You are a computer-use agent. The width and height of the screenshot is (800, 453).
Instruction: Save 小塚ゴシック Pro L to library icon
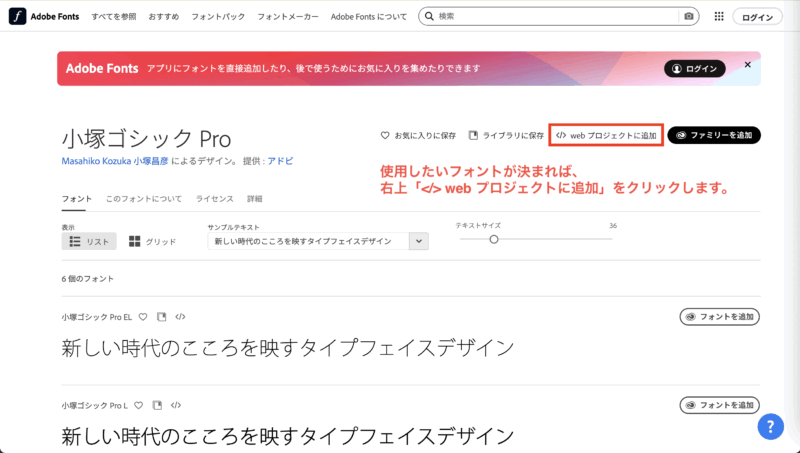coord(157,405)
